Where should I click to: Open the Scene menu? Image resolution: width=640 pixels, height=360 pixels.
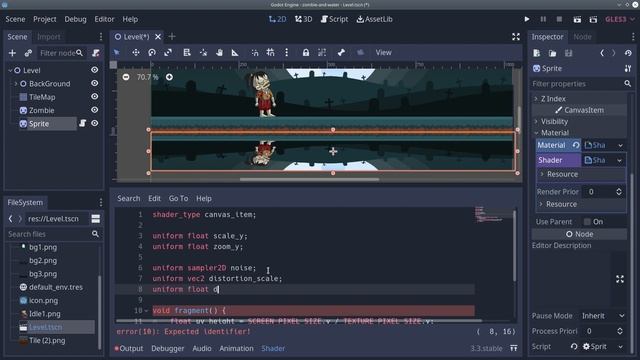[x=15, y=19]
